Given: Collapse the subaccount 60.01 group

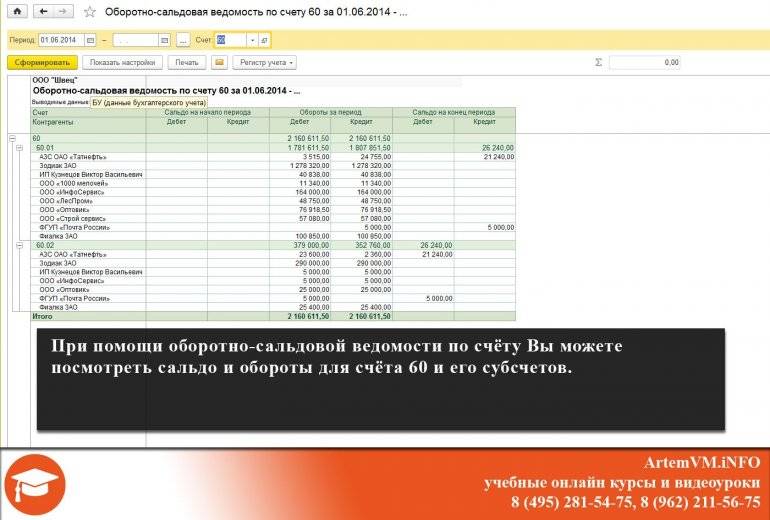Looking at the screenshot, I should [20, 147].
